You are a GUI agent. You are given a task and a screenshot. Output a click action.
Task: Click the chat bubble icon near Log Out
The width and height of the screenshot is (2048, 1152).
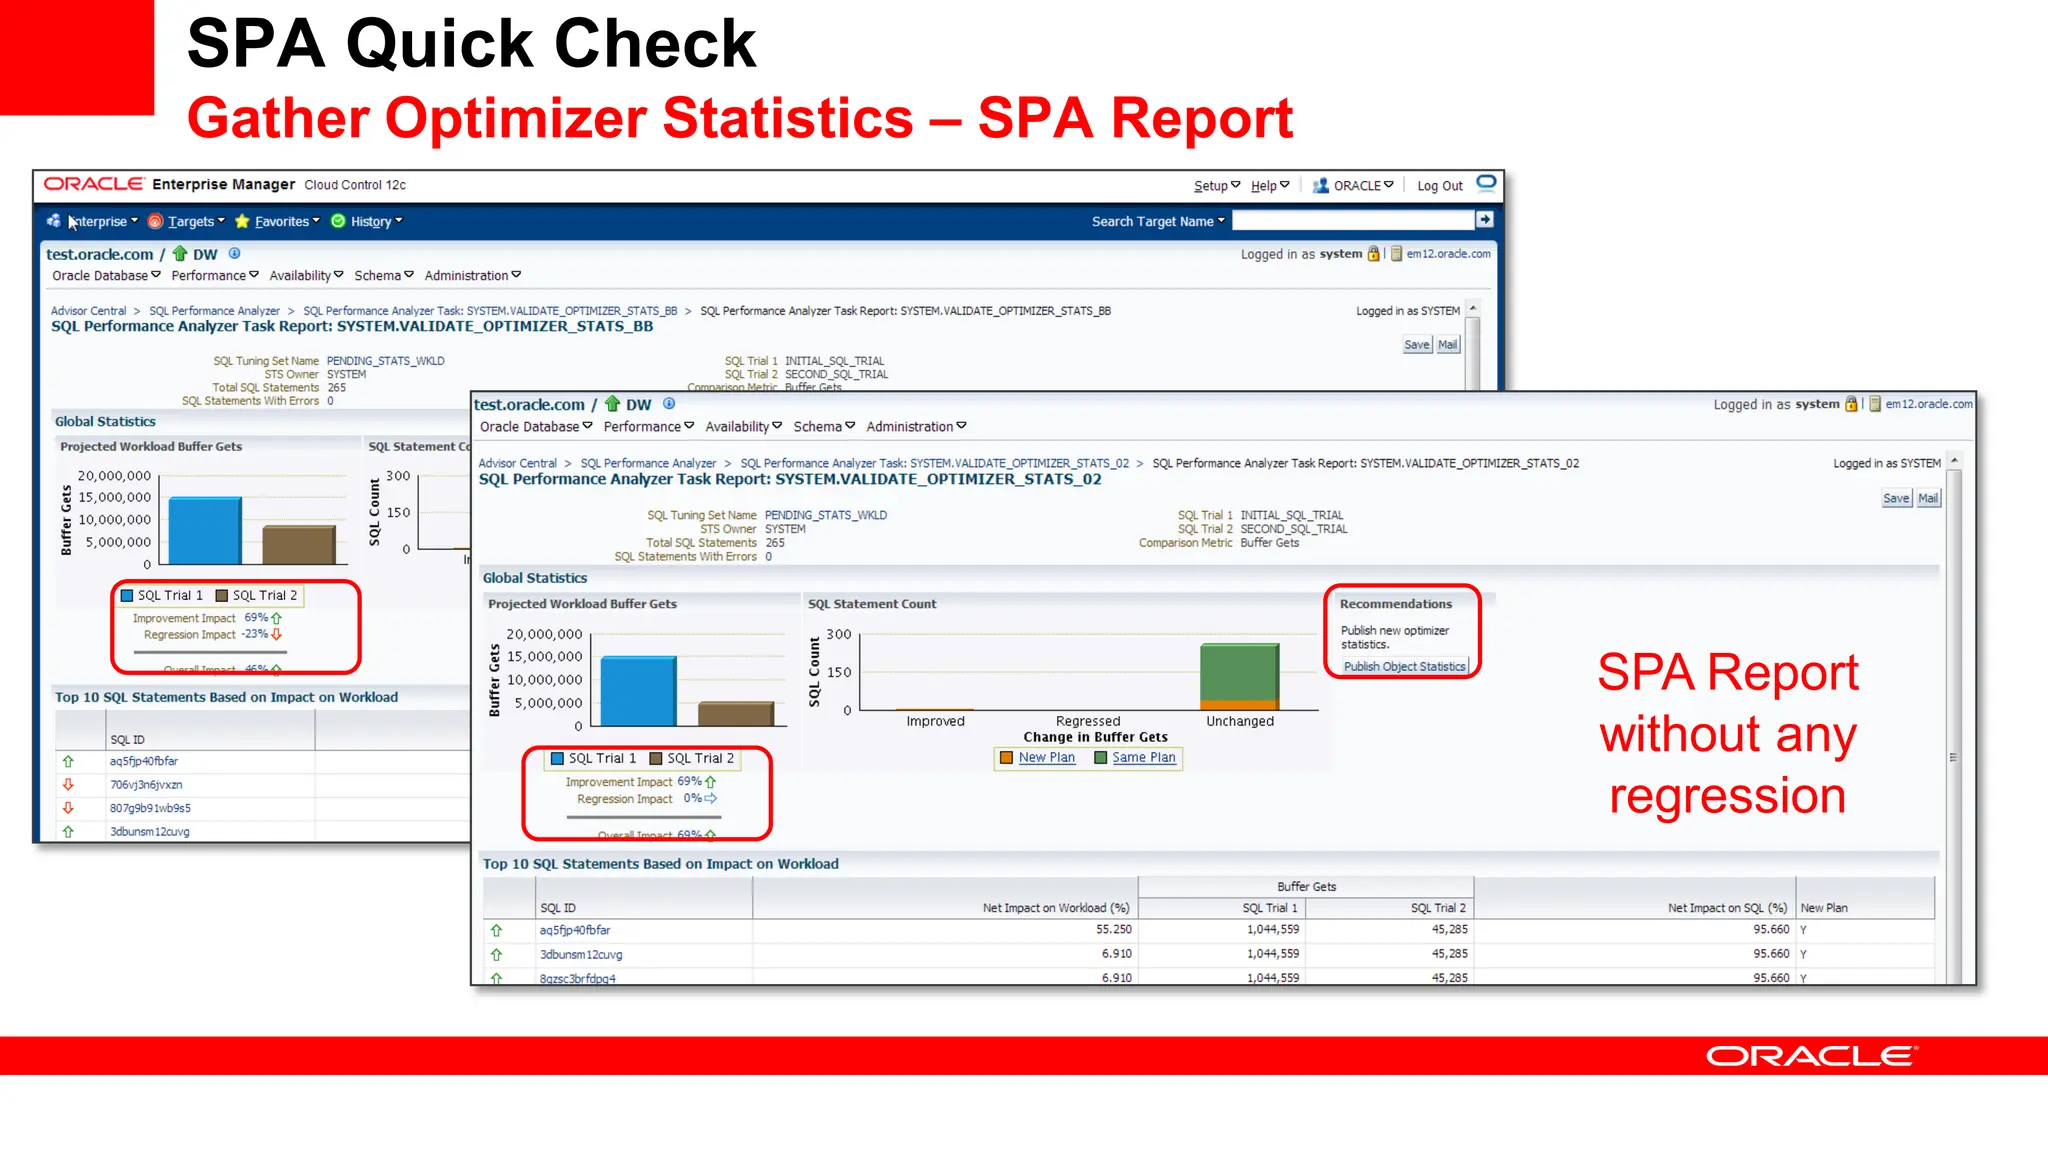point(1486,183)
